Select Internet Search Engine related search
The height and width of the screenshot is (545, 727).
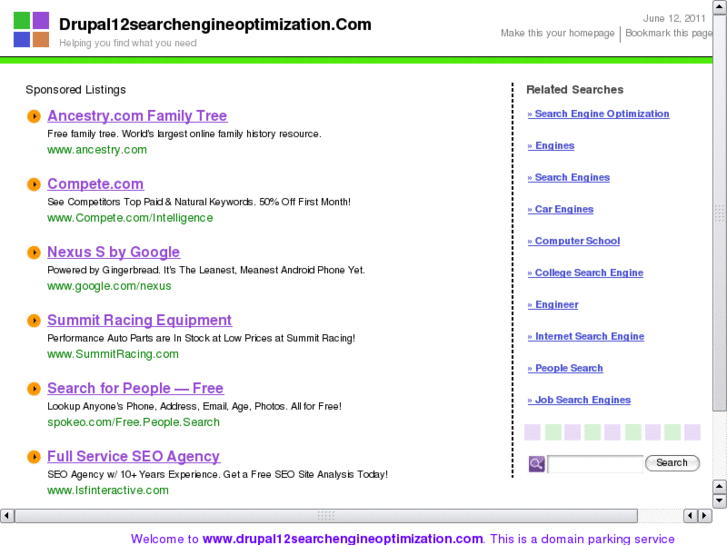tap(586, 336)
